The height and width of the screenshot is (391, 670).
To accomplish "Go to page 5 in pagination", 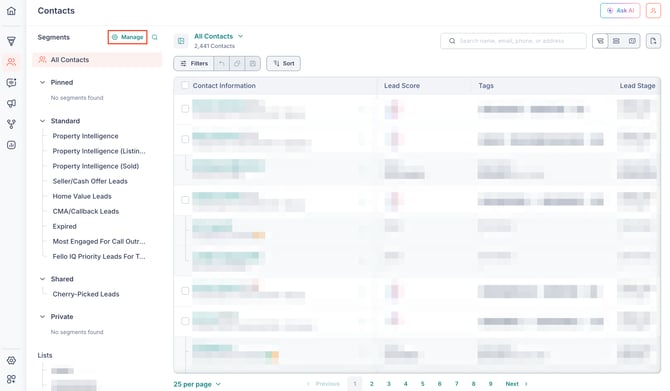I will pyautogui.click(x=423, y=384).
